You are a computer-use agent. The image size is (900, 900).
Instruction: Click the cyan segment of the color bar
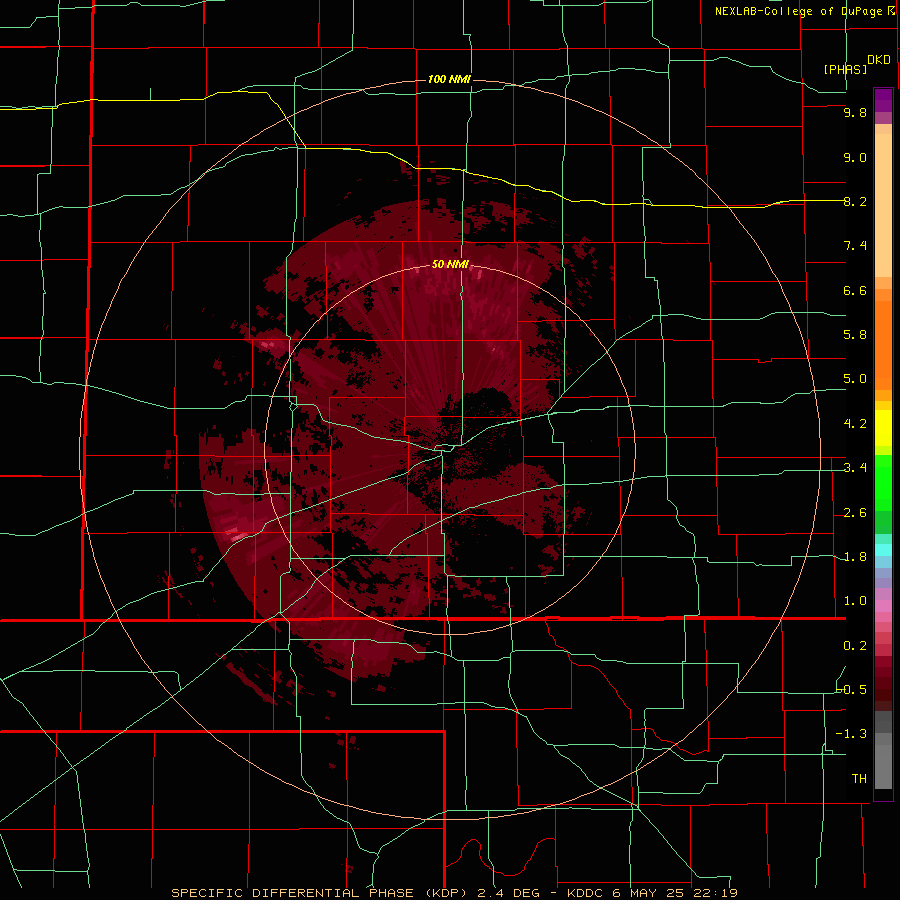click(x=883, y=550)
